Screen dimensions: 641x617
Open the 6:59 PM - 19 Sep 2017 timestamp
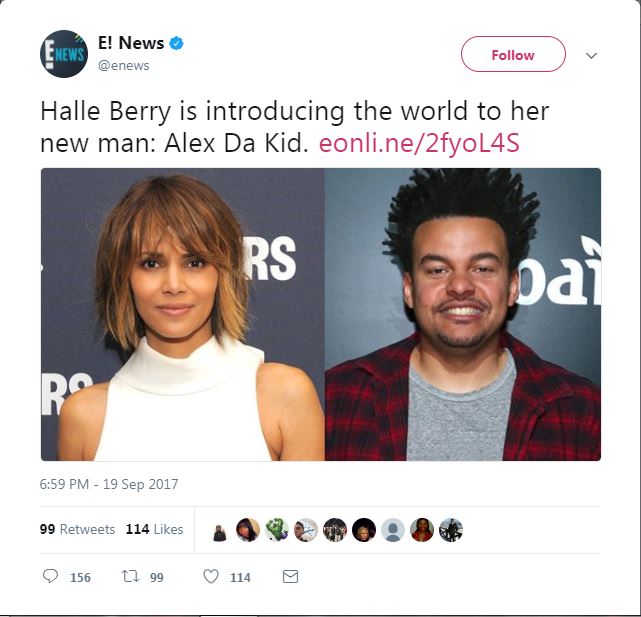(x=109, y=484)
